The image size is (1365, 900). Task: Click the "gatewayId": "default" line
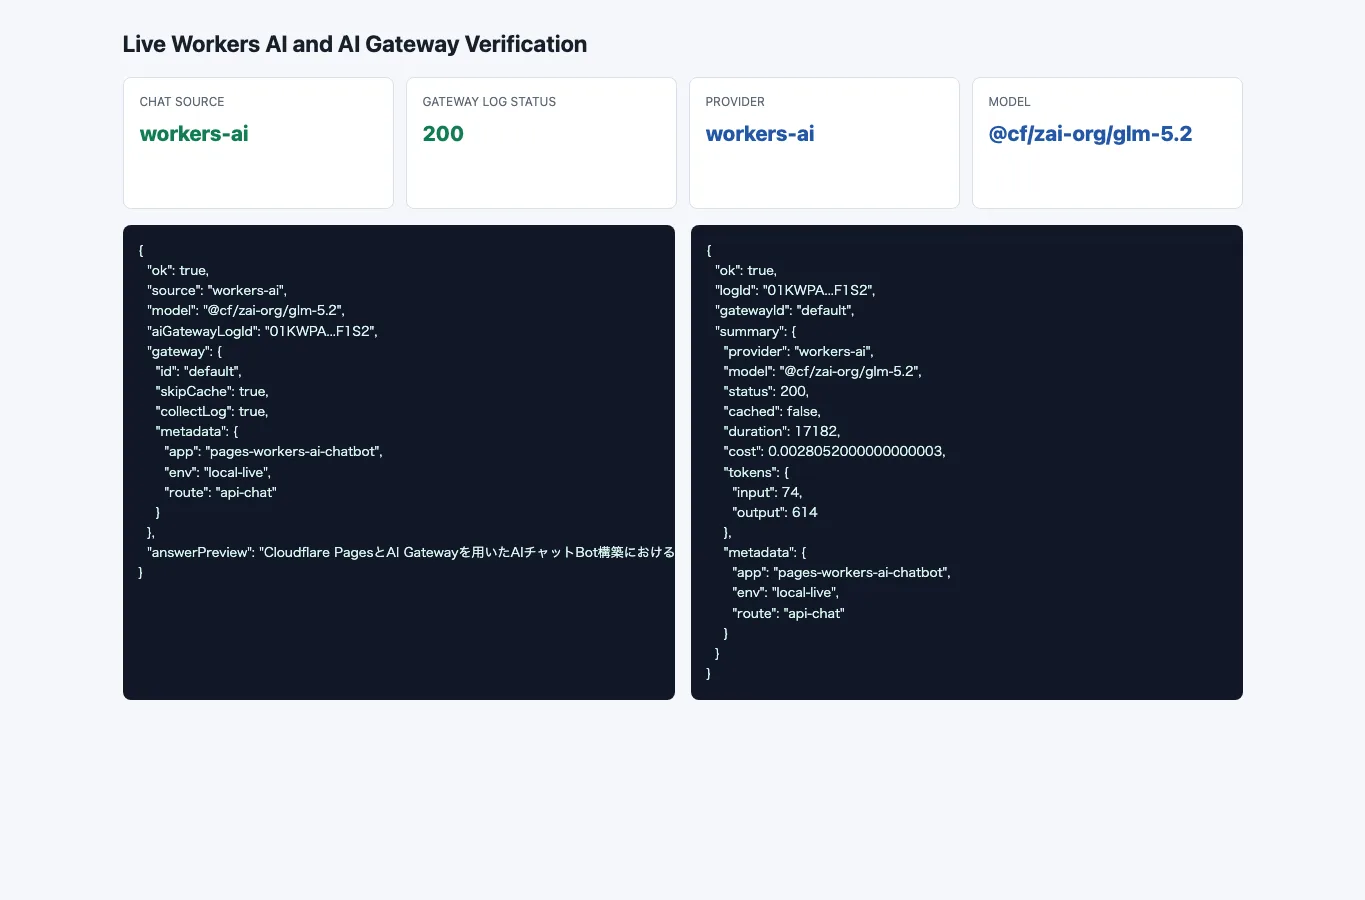(x=785, y=311)
